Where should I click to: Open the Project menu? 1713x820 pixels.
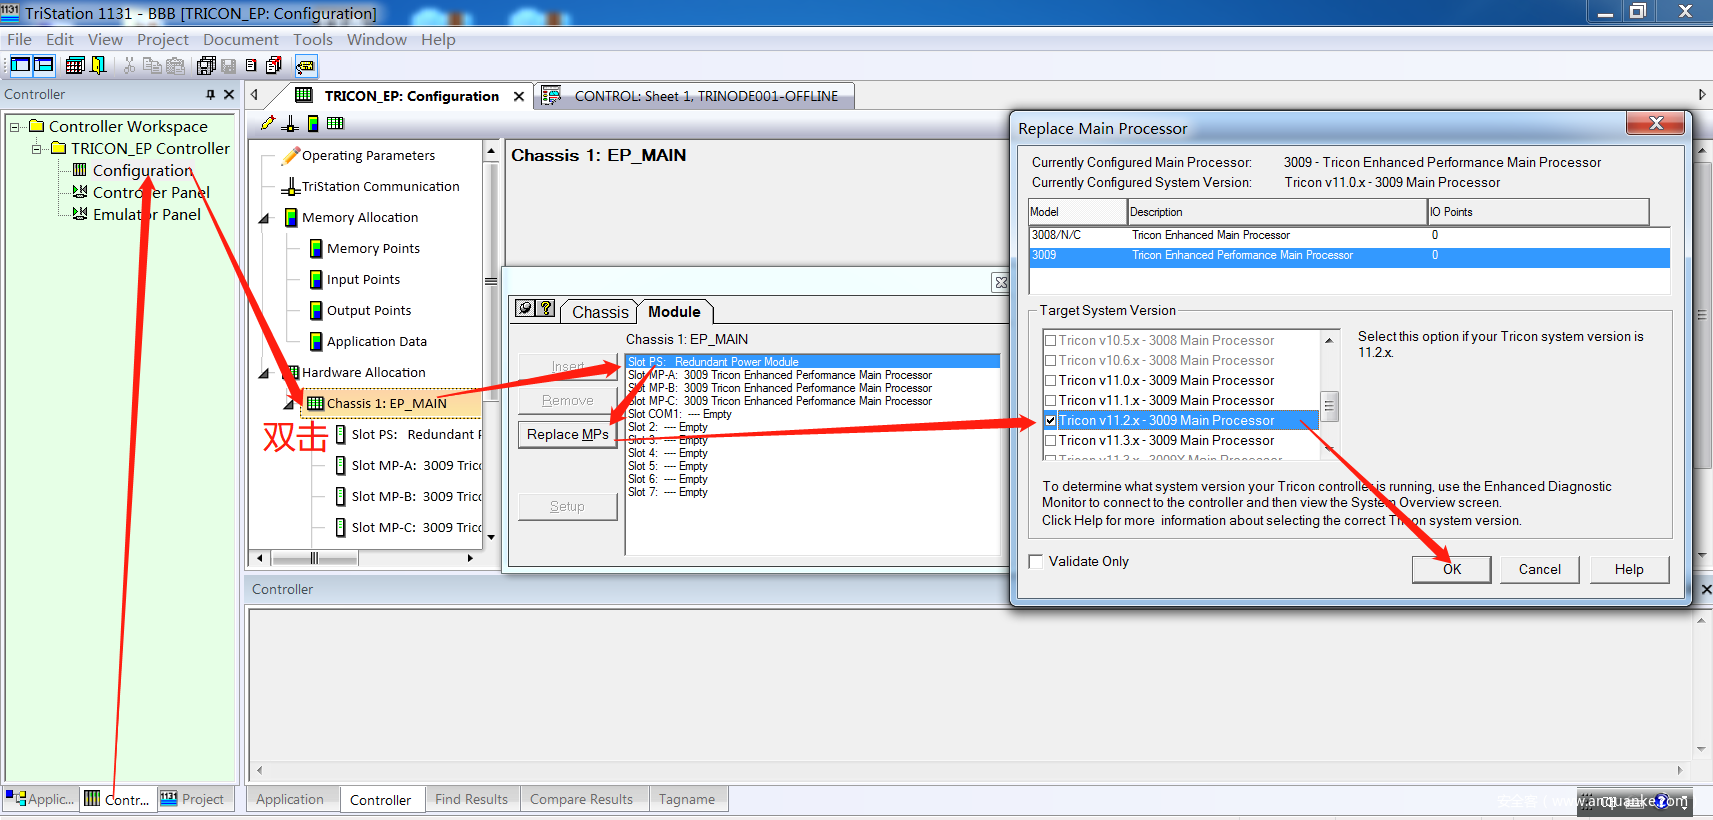pyautogui.click(x=163, y=39)
